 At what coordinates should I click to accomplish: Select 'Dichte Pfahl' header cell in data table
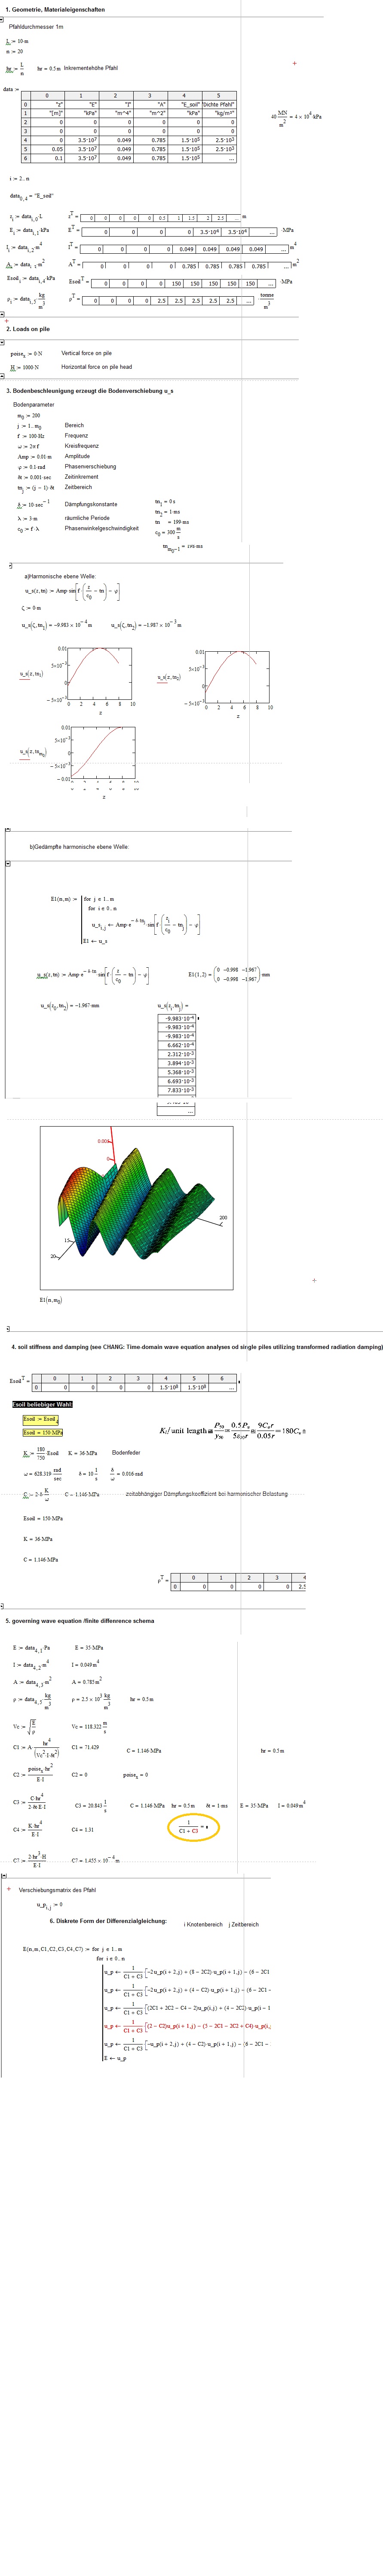218,104
